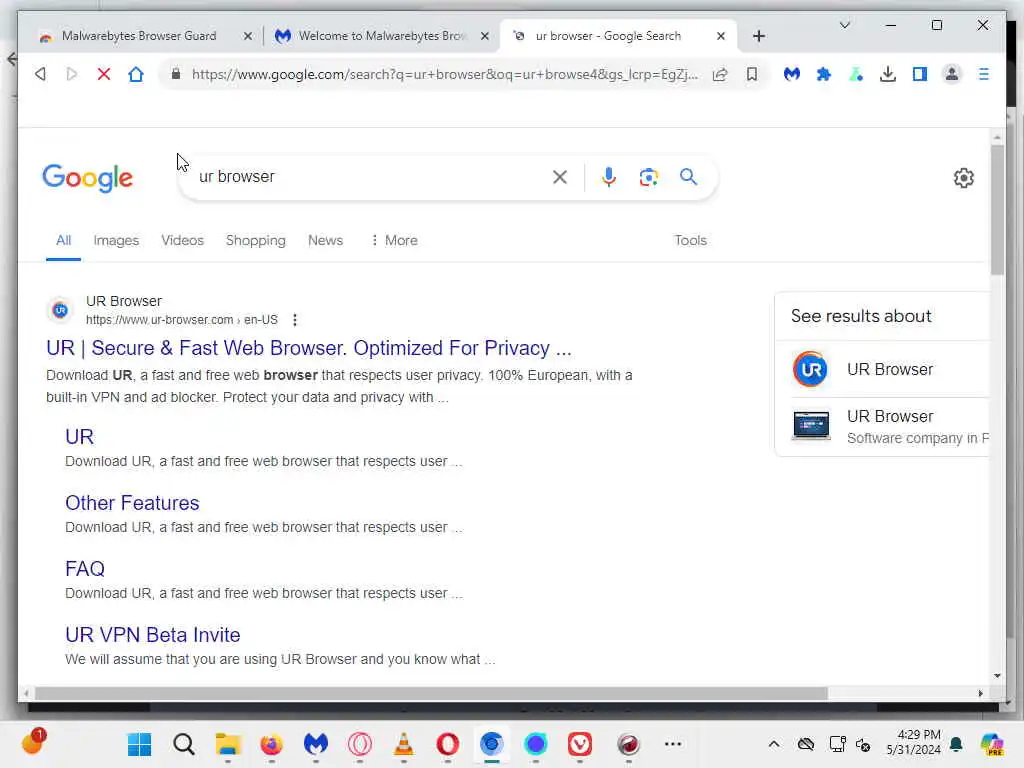Select the Videos results tab
The height and width of the screenshot is (768, 1024).
click(x=182, y=240)
